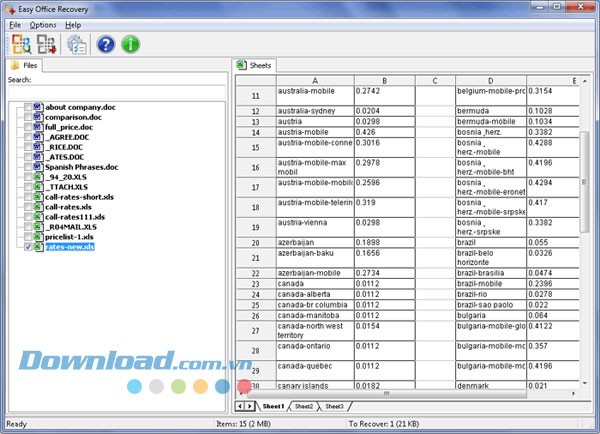
Task: Click the green info about icon
Action: (x=130, y=44)
